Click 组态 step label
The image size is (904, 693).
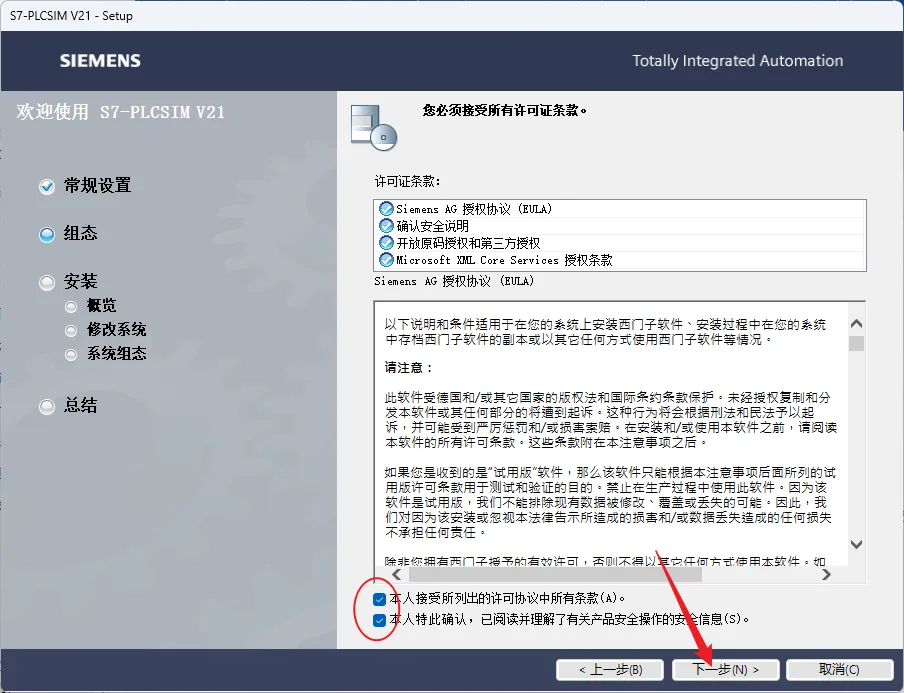tap(80, 233)
